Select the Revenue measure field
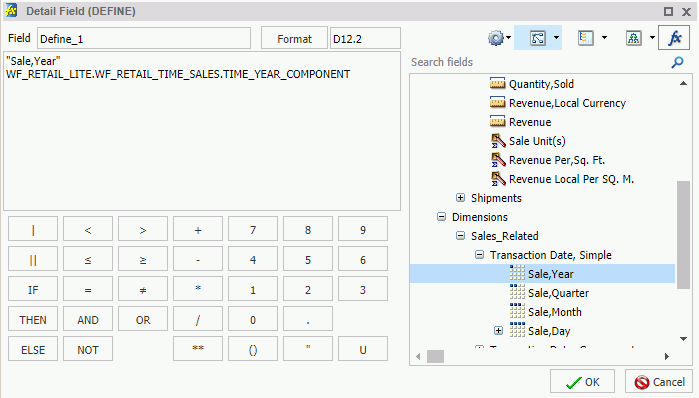 (530, 122)
